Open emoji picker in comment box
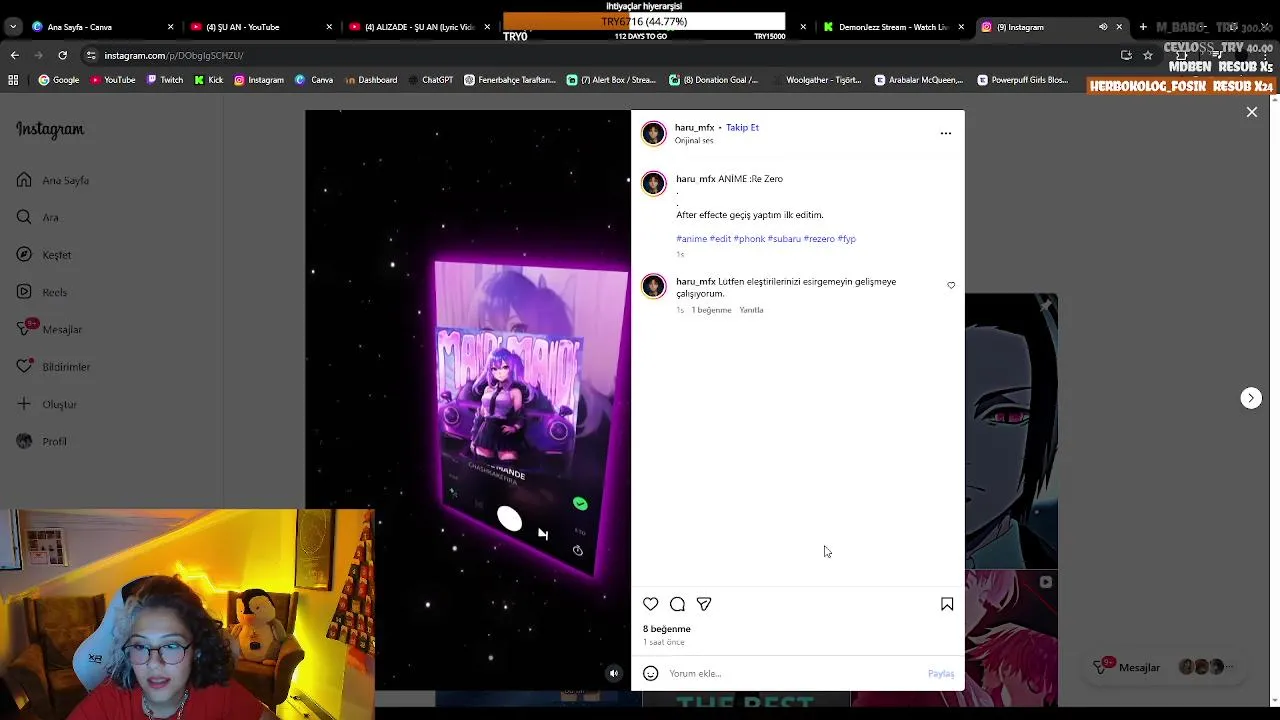Viewport: 1280px width, 720px height. (651, 673)
